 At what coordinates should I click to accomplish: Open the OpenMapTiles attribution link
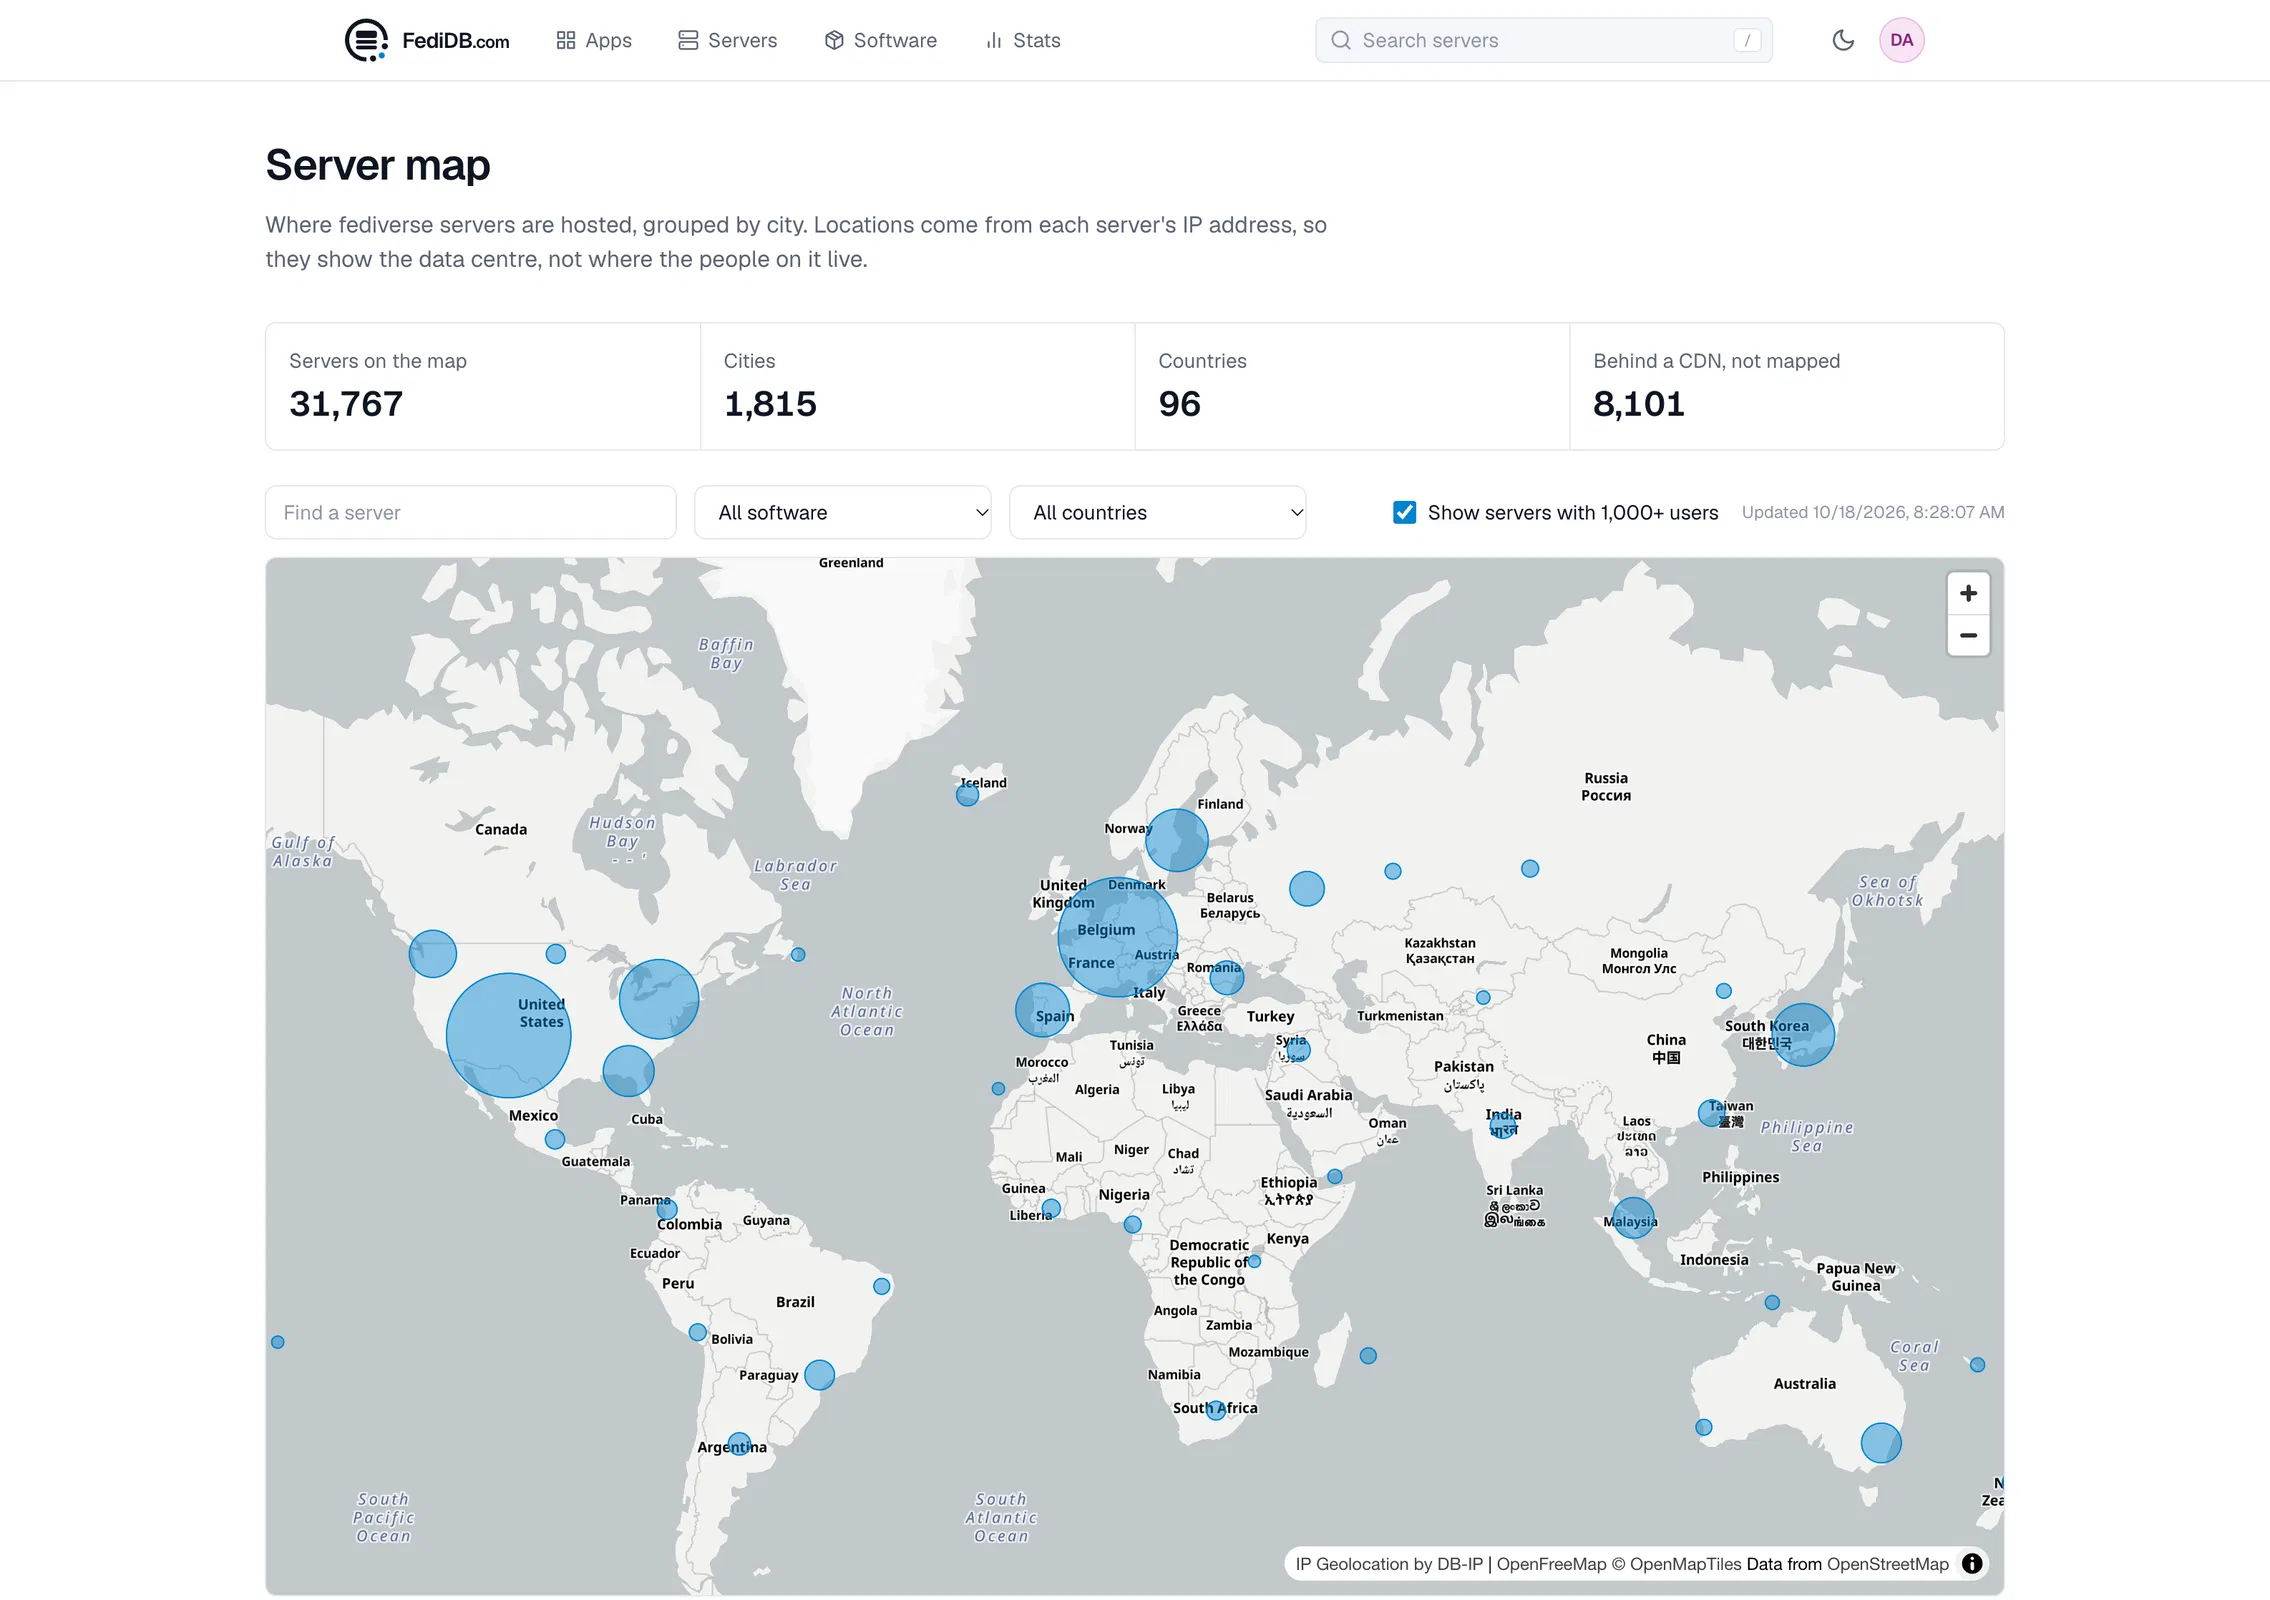1676,1563
